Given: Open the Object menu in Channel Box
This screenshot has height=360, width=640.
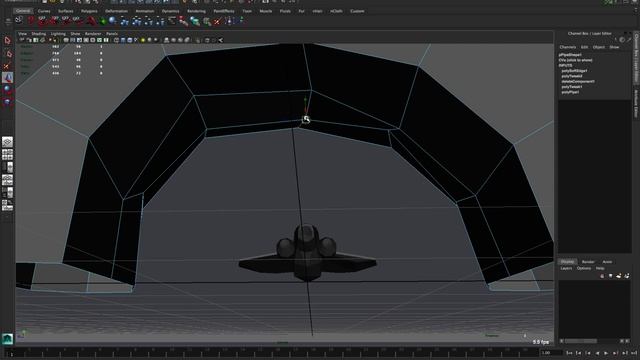Looking at the screenshot, I should click(x=599, y=47).
